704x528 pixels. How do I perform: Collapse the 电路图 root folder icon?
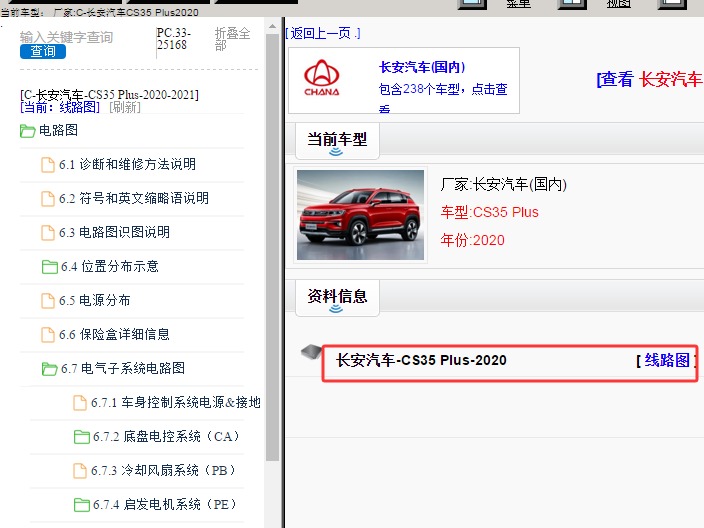click(27, 131)
